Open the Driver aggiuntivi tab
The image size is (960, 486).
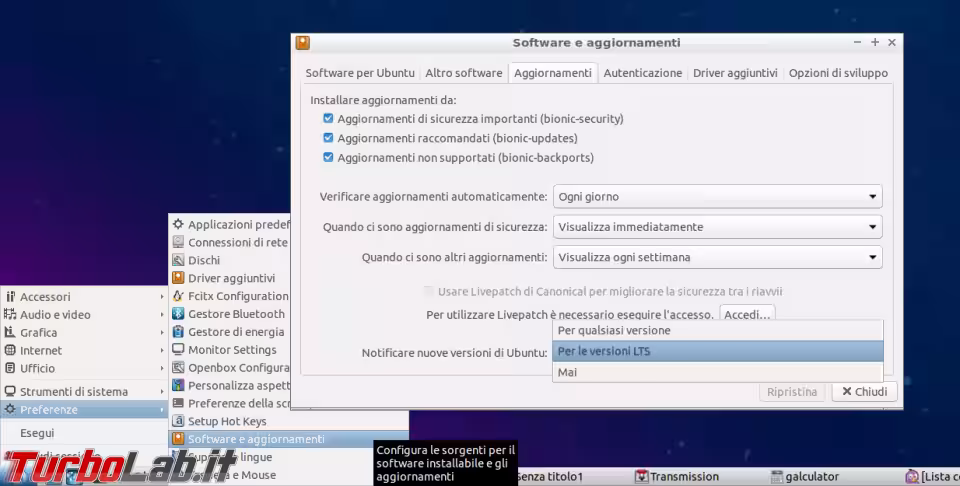coord(735,73)
